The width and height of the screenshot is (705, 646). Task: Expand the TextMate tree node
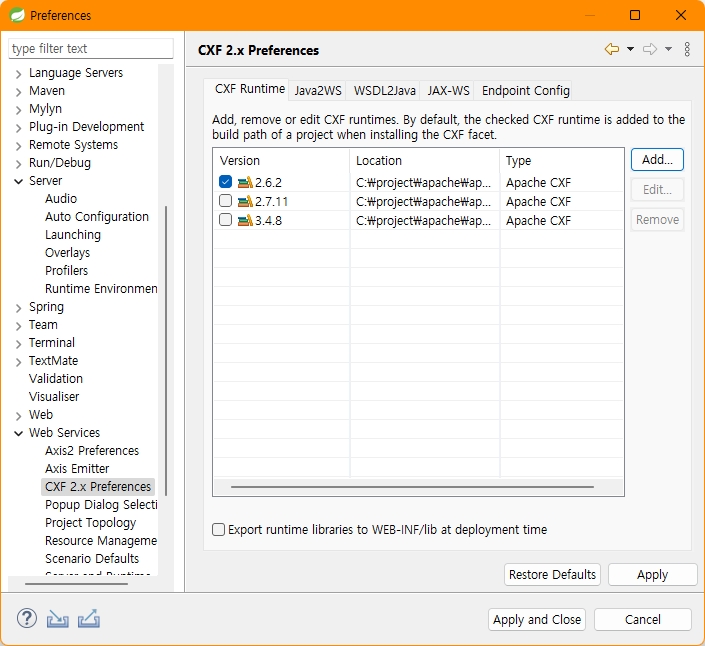18,362
